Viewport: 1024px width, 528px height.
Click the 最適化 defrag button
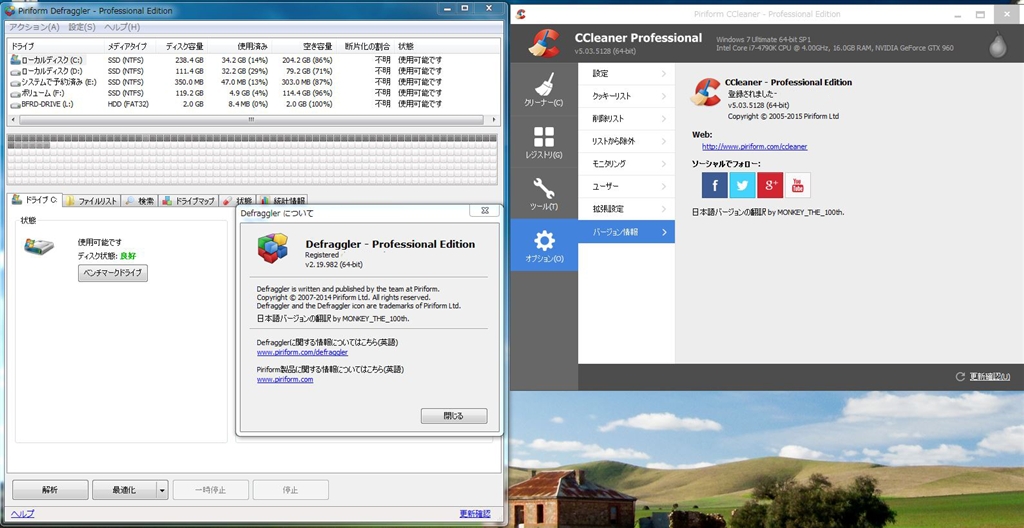pyautogui.click(x=124, y=490)
